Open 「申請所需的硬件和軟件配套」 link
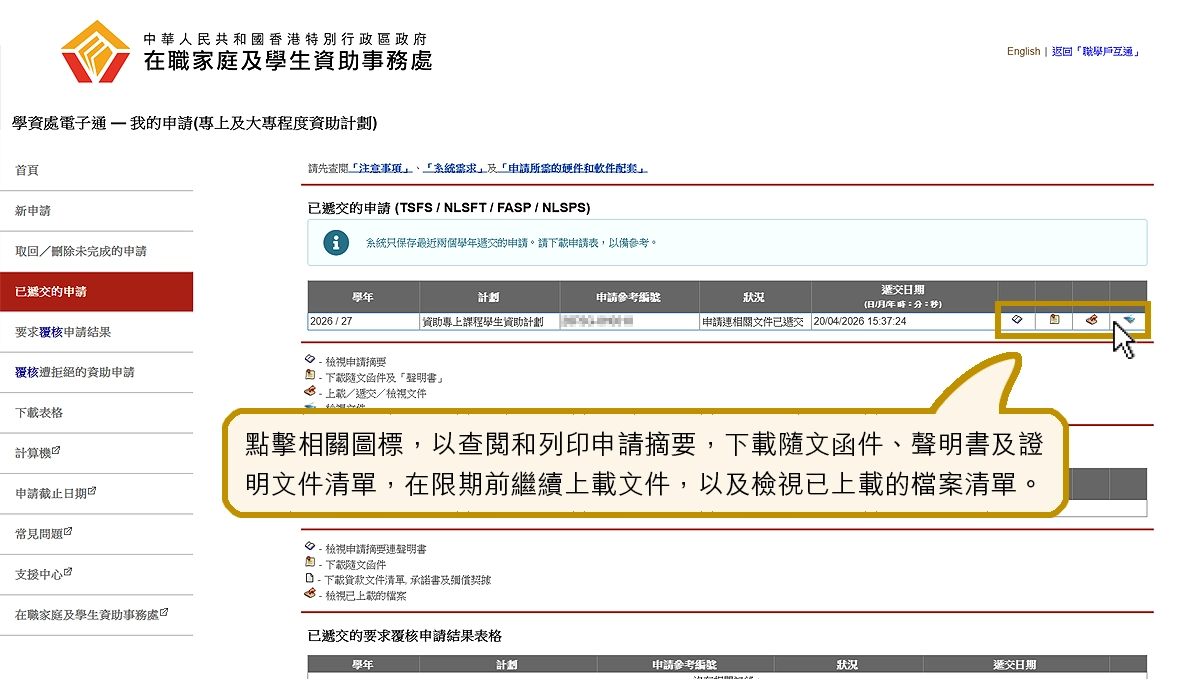 click(572, 169)
